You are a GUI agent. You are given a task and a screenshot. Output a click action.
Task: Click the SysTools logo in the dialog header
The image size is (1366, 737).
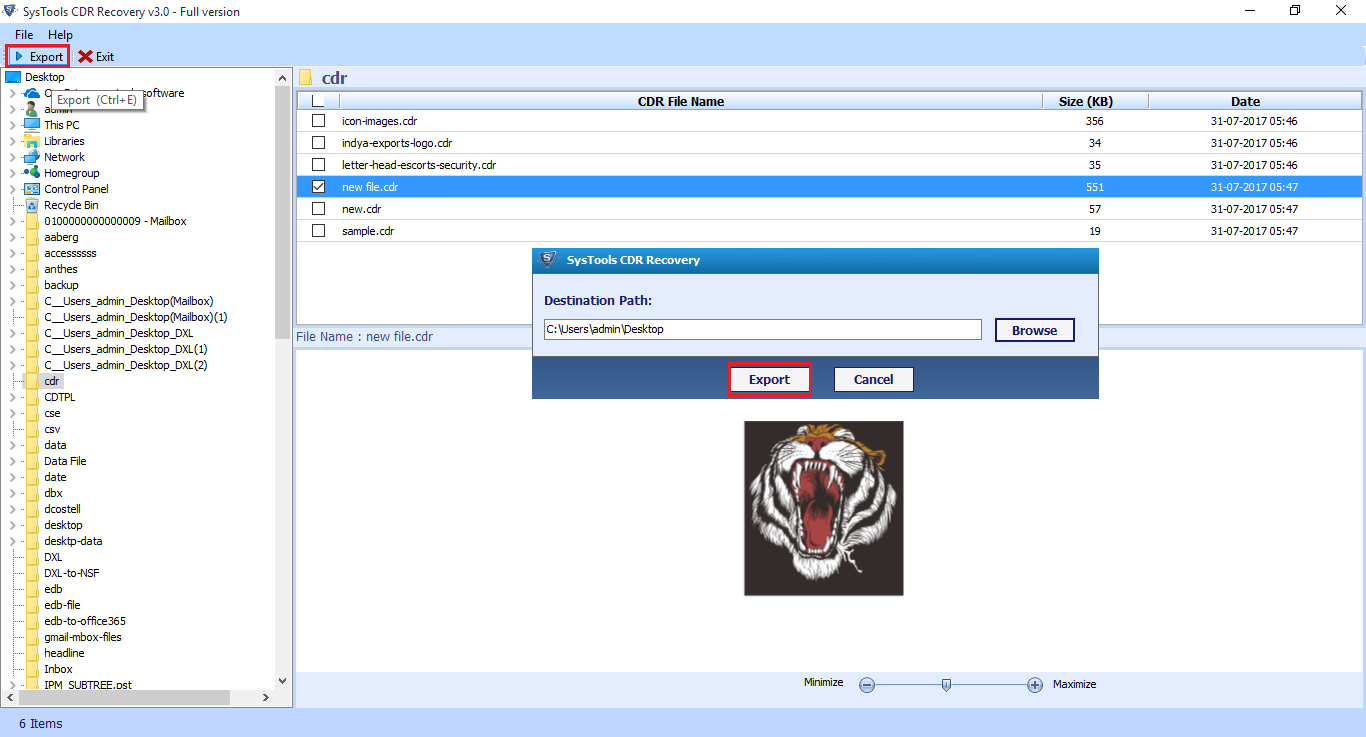(548, 260)
